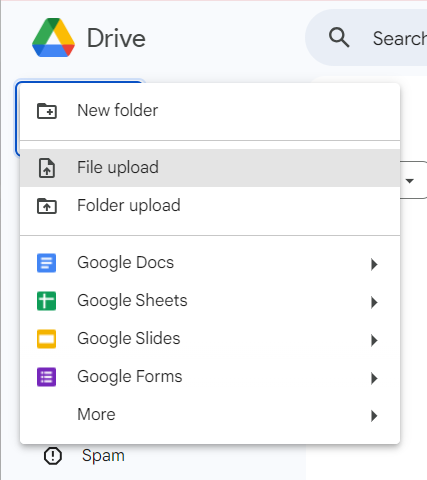Expand the Google Slides submenu arrow

(374, 340)
